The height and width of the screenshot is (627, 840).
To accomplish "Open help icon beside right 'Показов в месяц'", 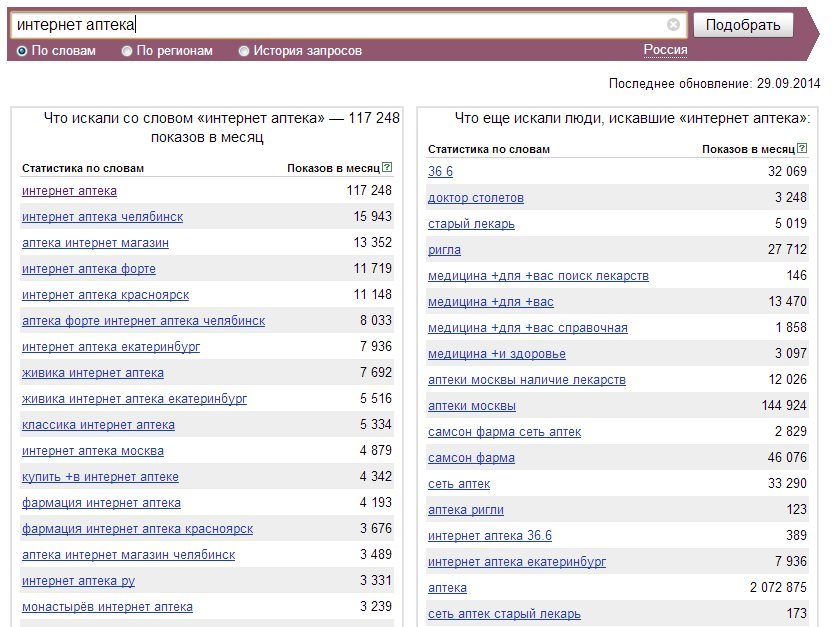I will [802, 148].
